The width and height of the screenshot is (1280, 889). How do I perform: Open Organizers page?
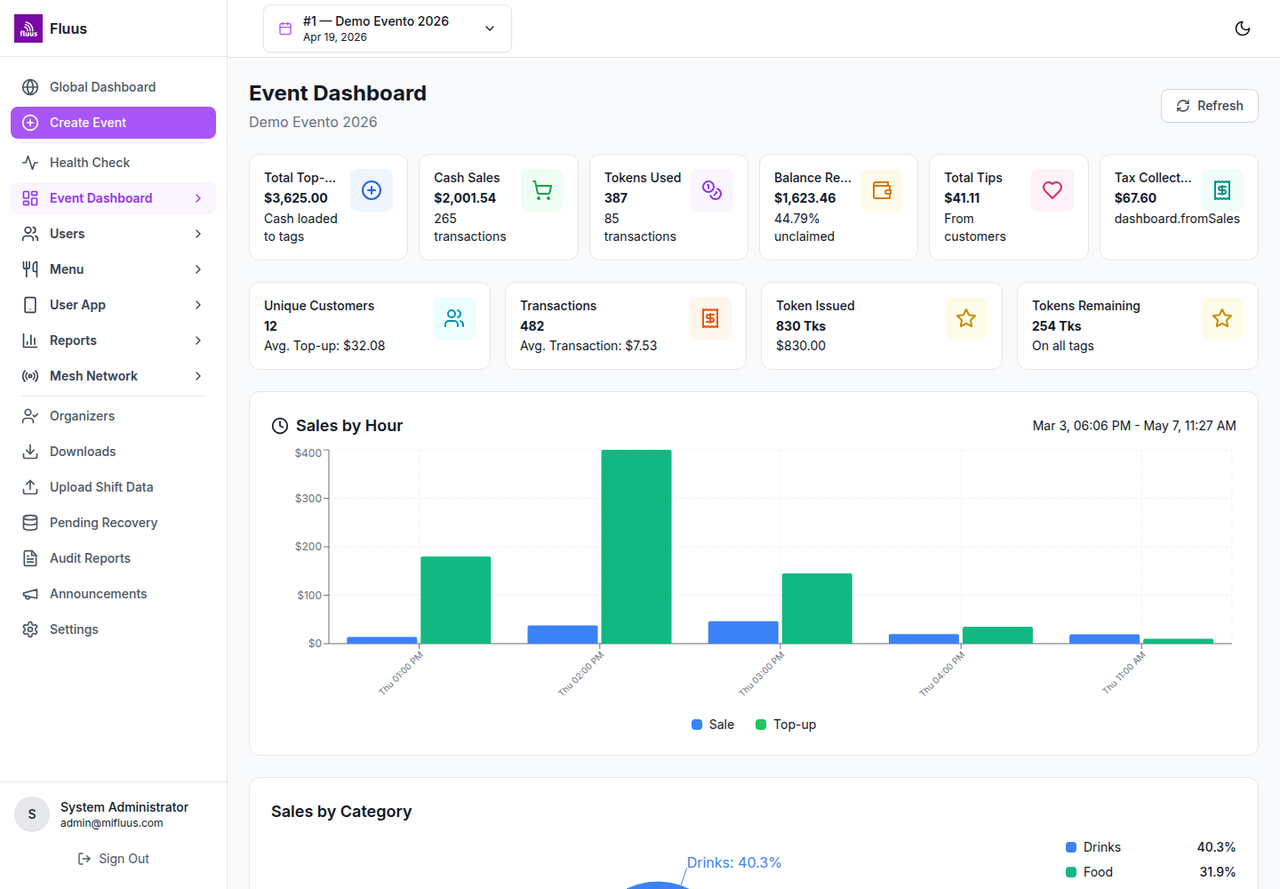click(113, 416)
